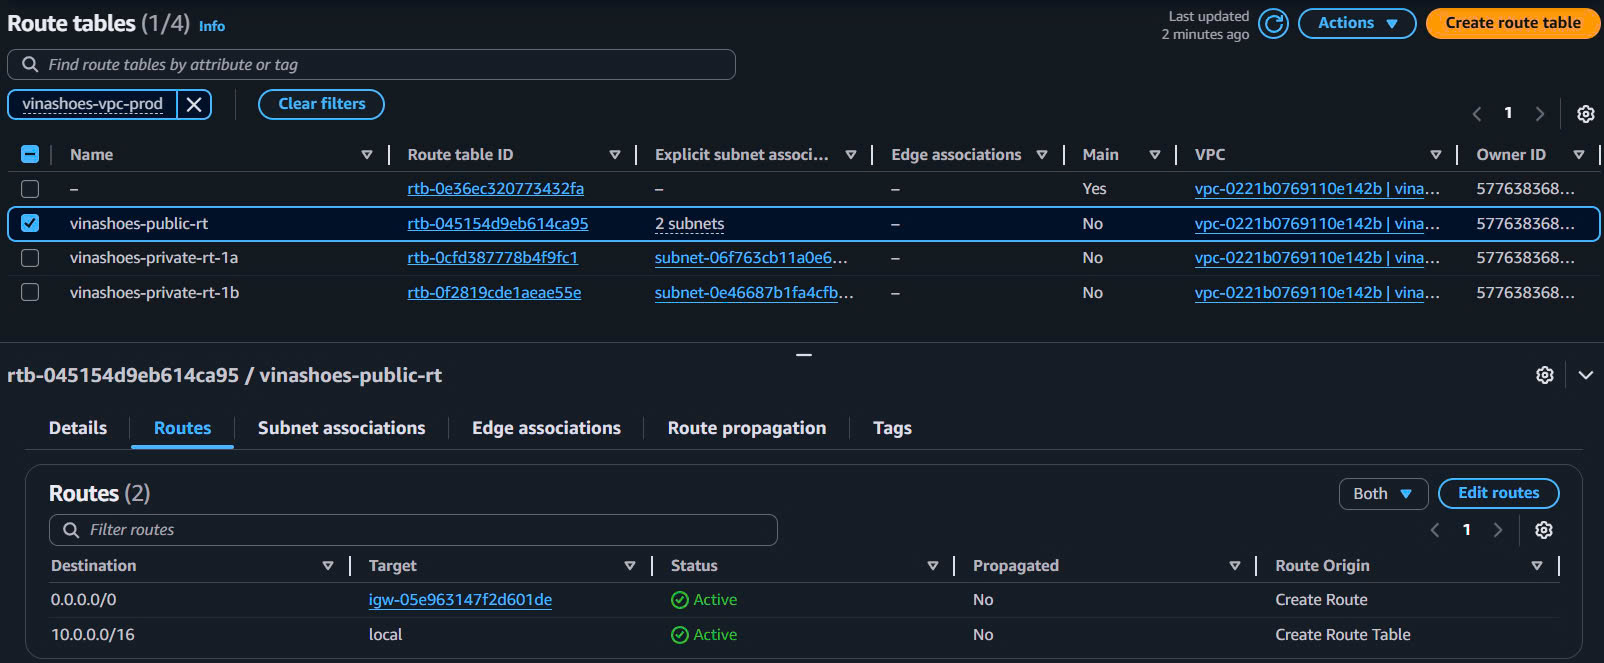
Task: Open internet gateway igw-05e963147f2d601de link
Action: click(460, 600)
